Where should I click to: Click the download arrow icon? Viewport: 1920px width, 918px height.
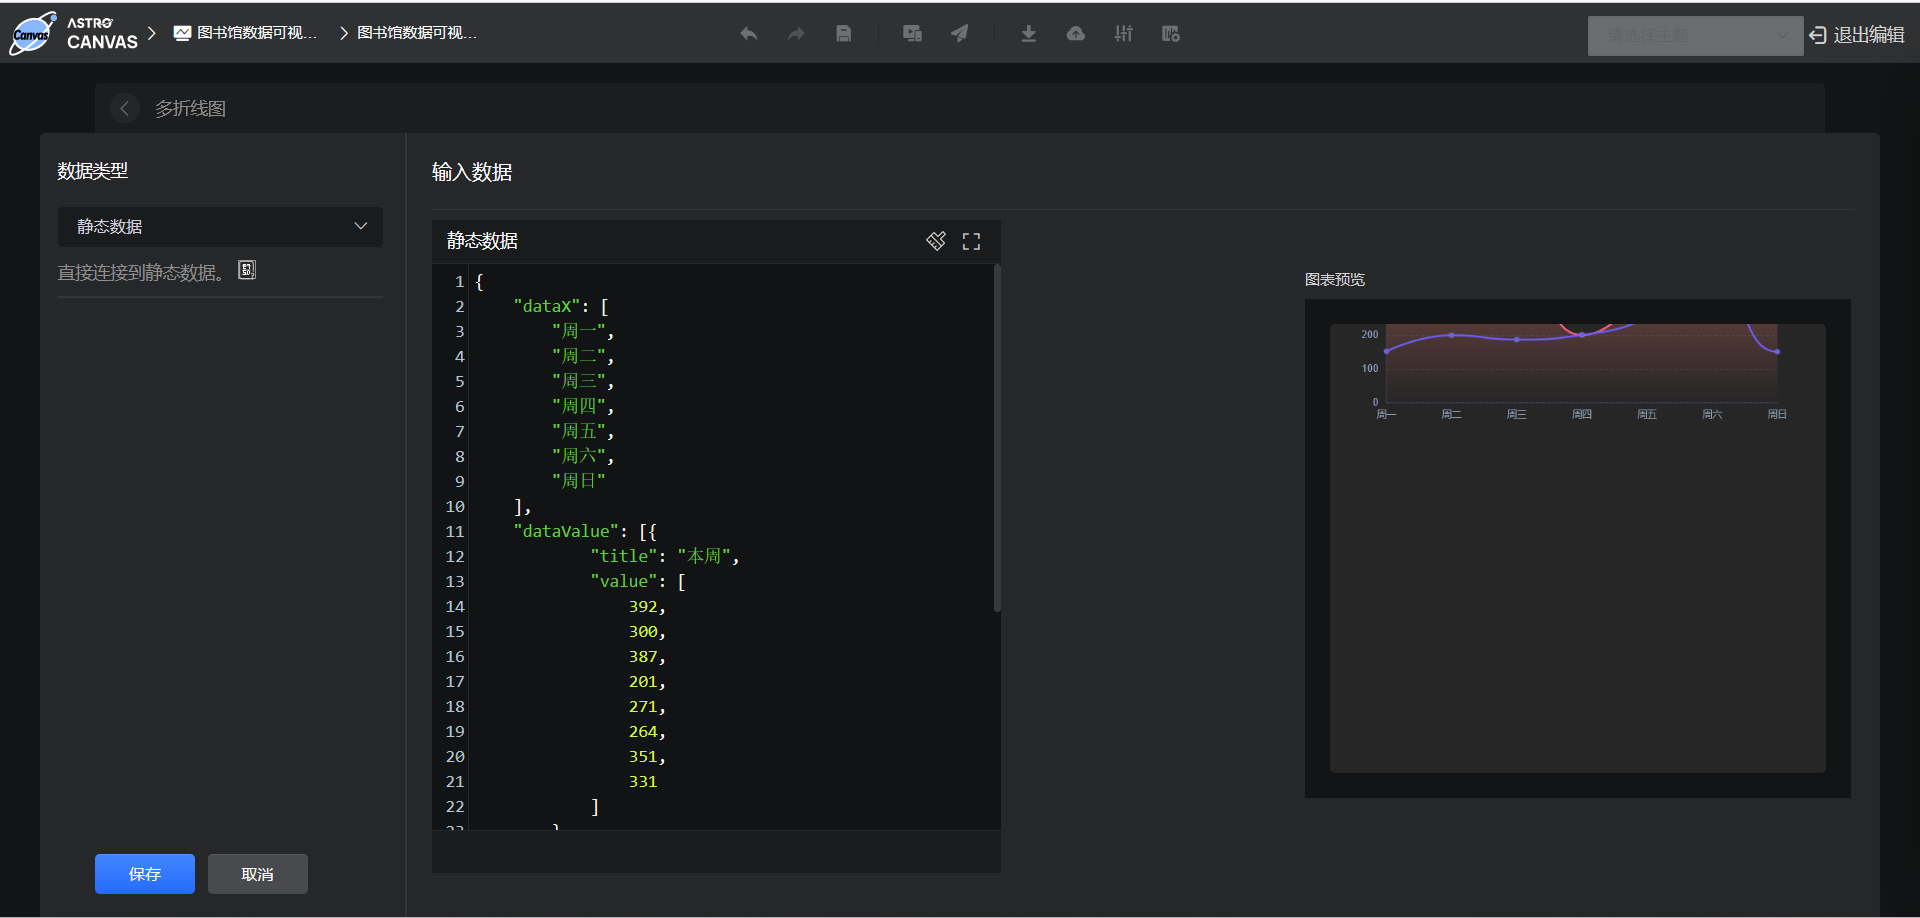1028,34
